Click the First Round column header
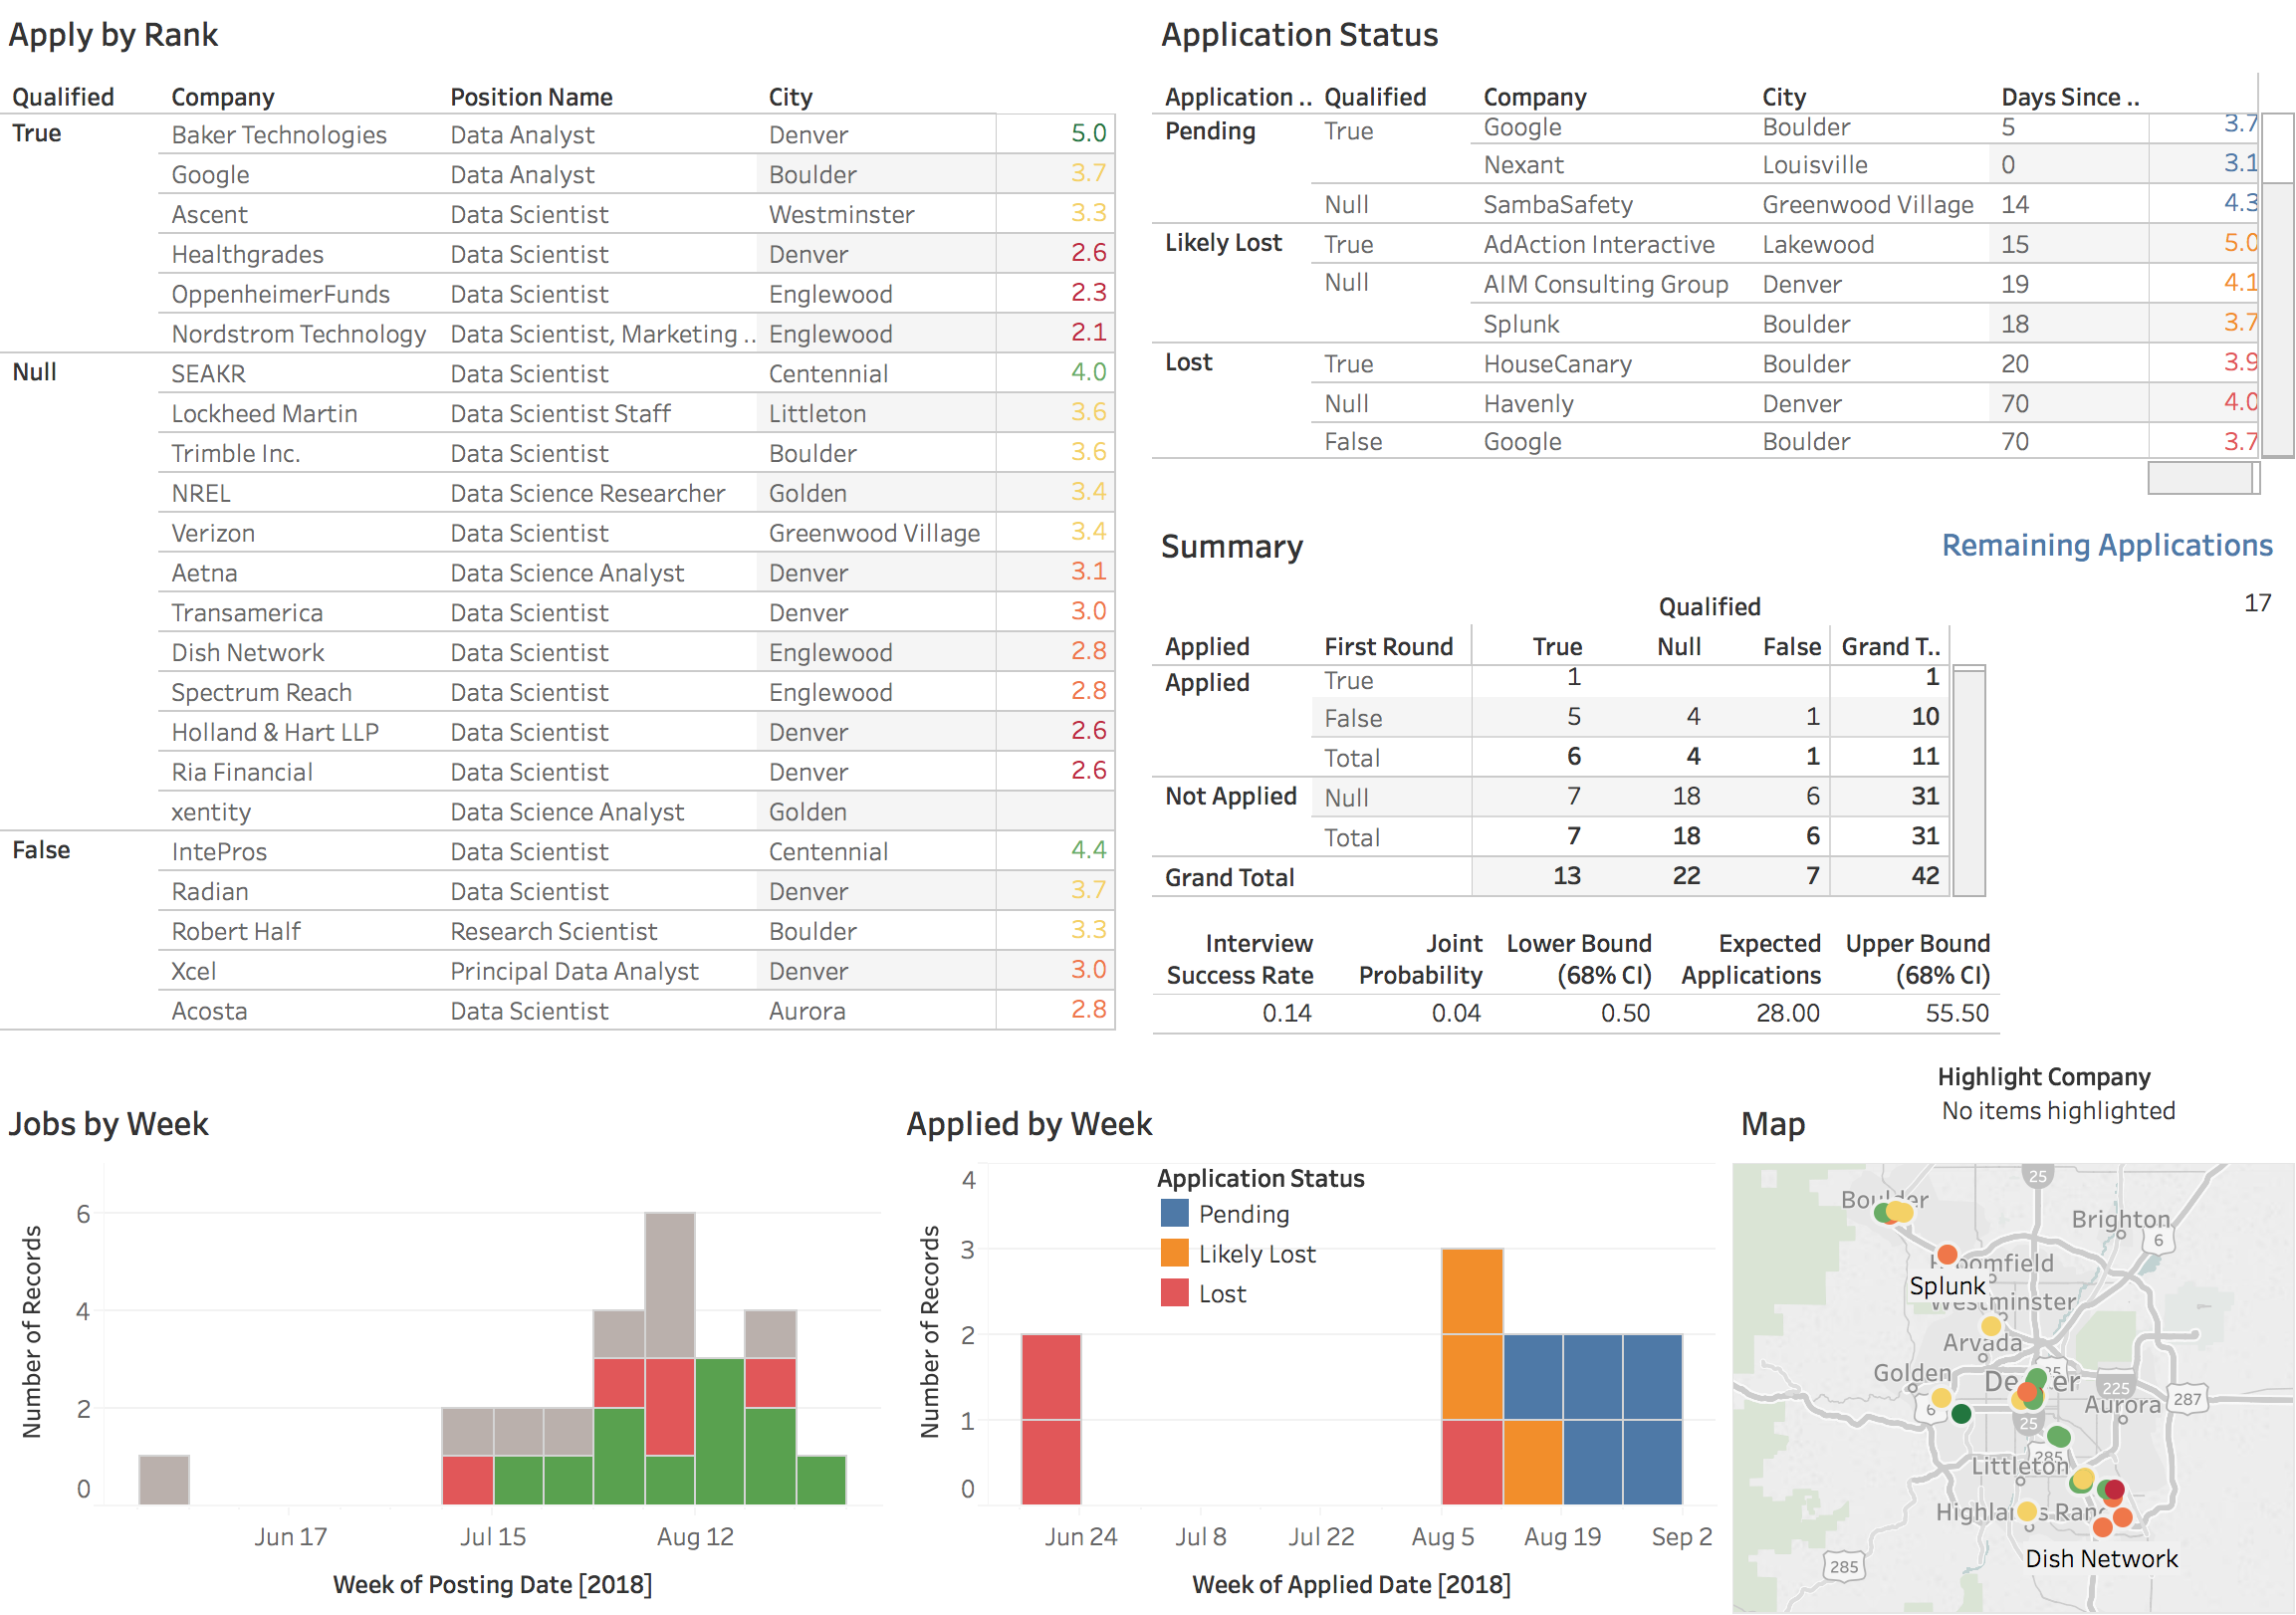This screenshot has height=1615, width=2296. (x=1388, y=647)
